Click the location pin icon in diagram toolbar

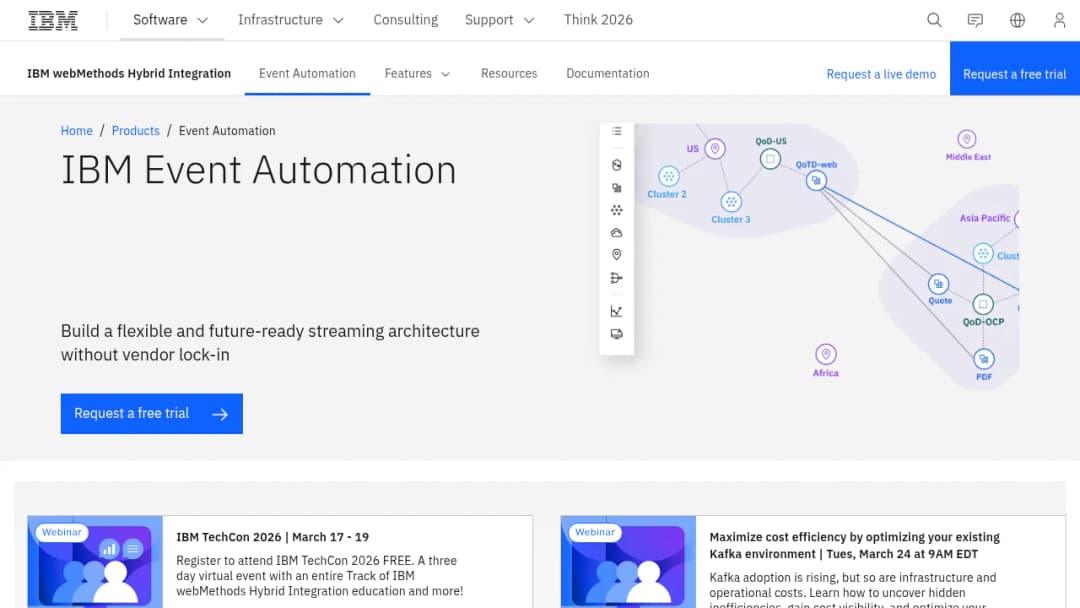[x=616, y=255]
